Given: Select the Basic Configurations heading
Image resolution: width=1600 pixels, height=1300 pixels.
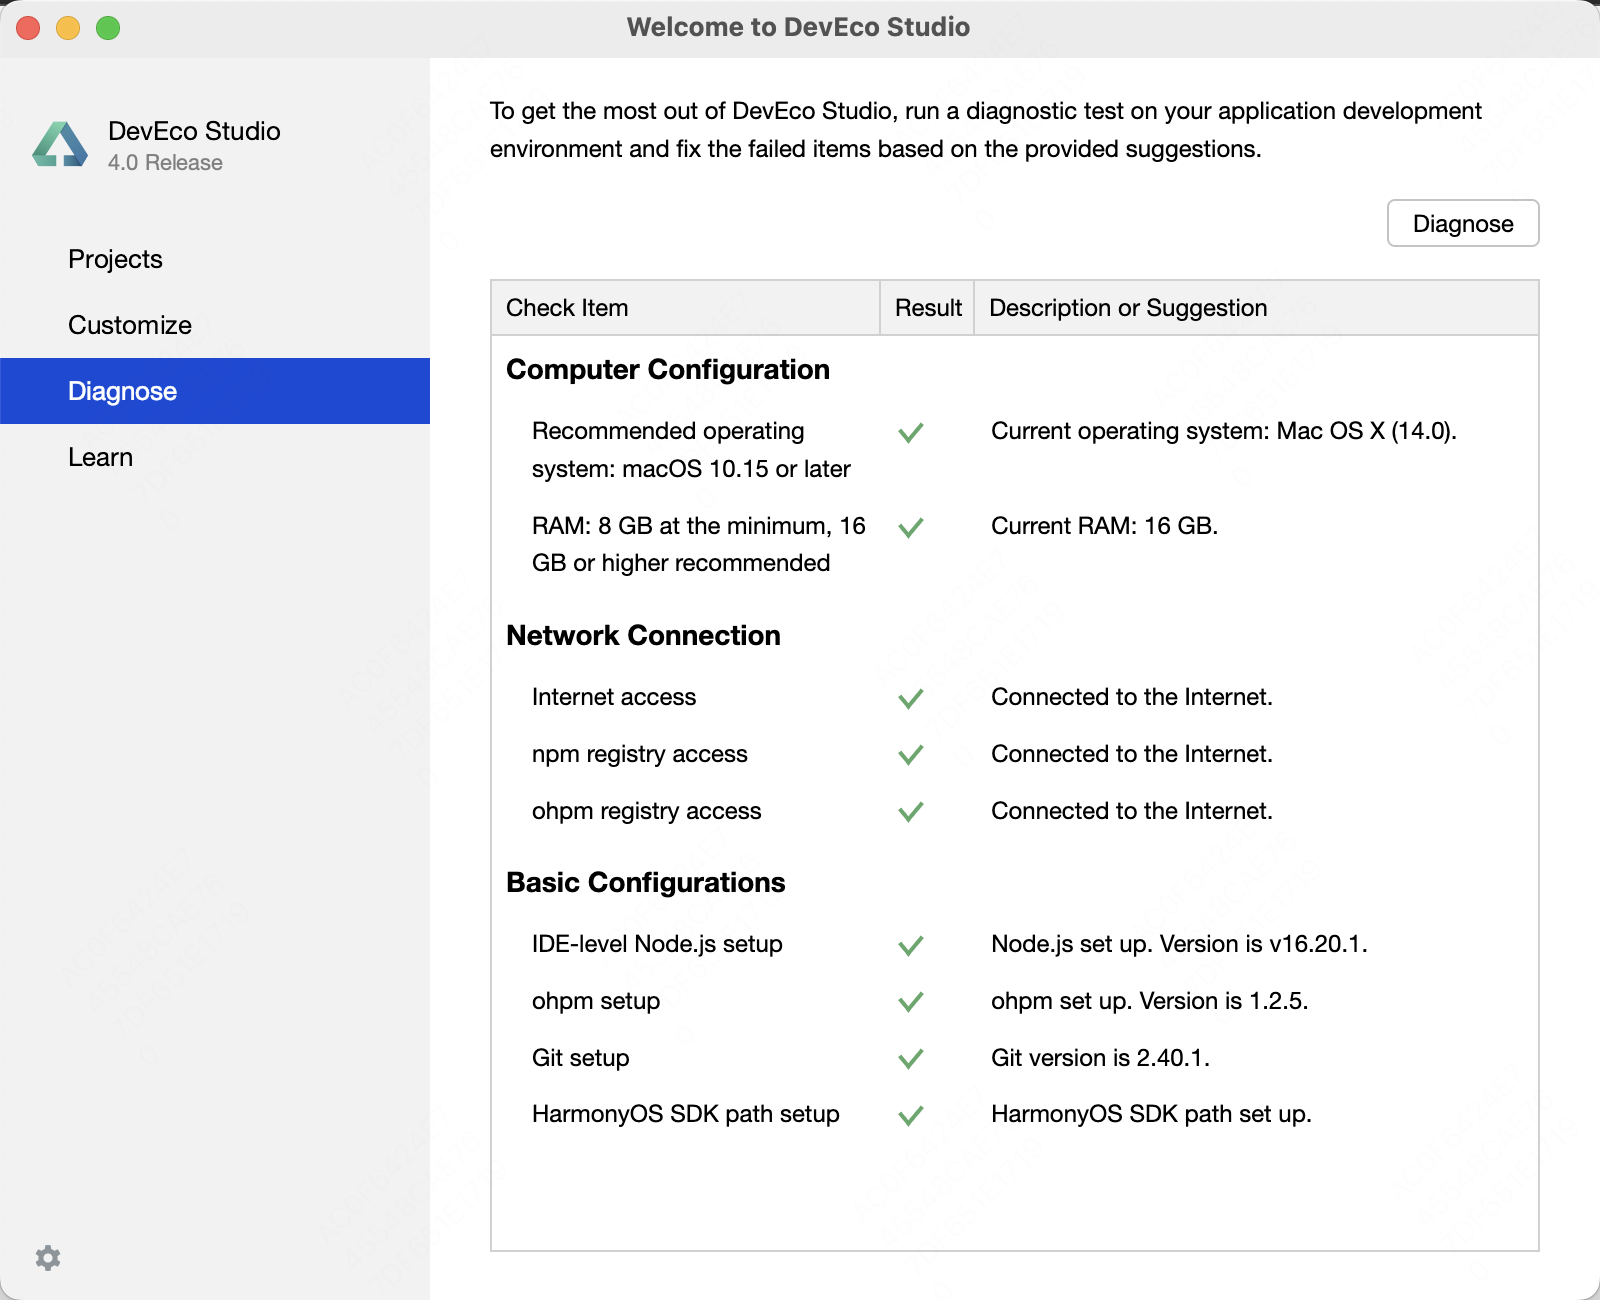Looking at the screenshot, I should coord(646,883).
